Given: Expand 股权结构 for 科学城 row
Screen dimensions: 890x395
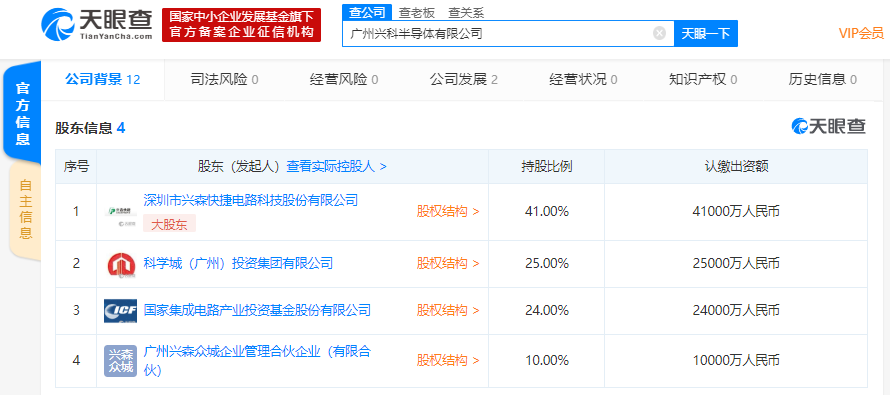Looking at the screenshot, I should 448,263.
